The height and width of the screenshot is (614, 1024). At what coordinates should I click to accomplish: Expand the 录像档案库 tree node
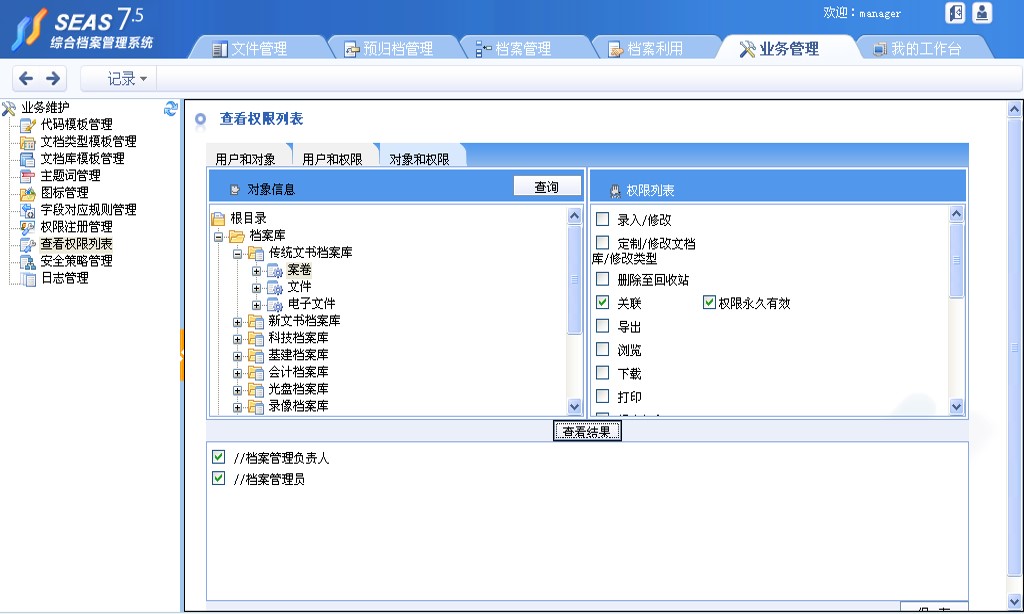(238, 407)
